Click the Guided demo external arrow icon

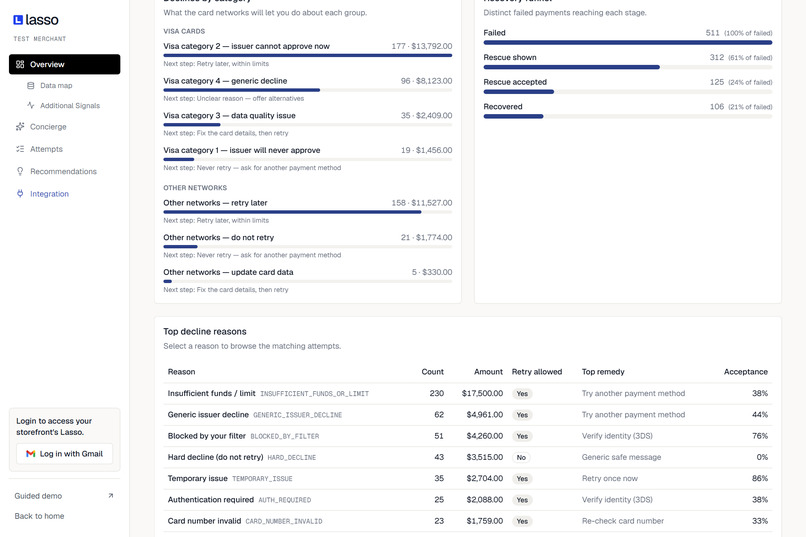point(111,496)
